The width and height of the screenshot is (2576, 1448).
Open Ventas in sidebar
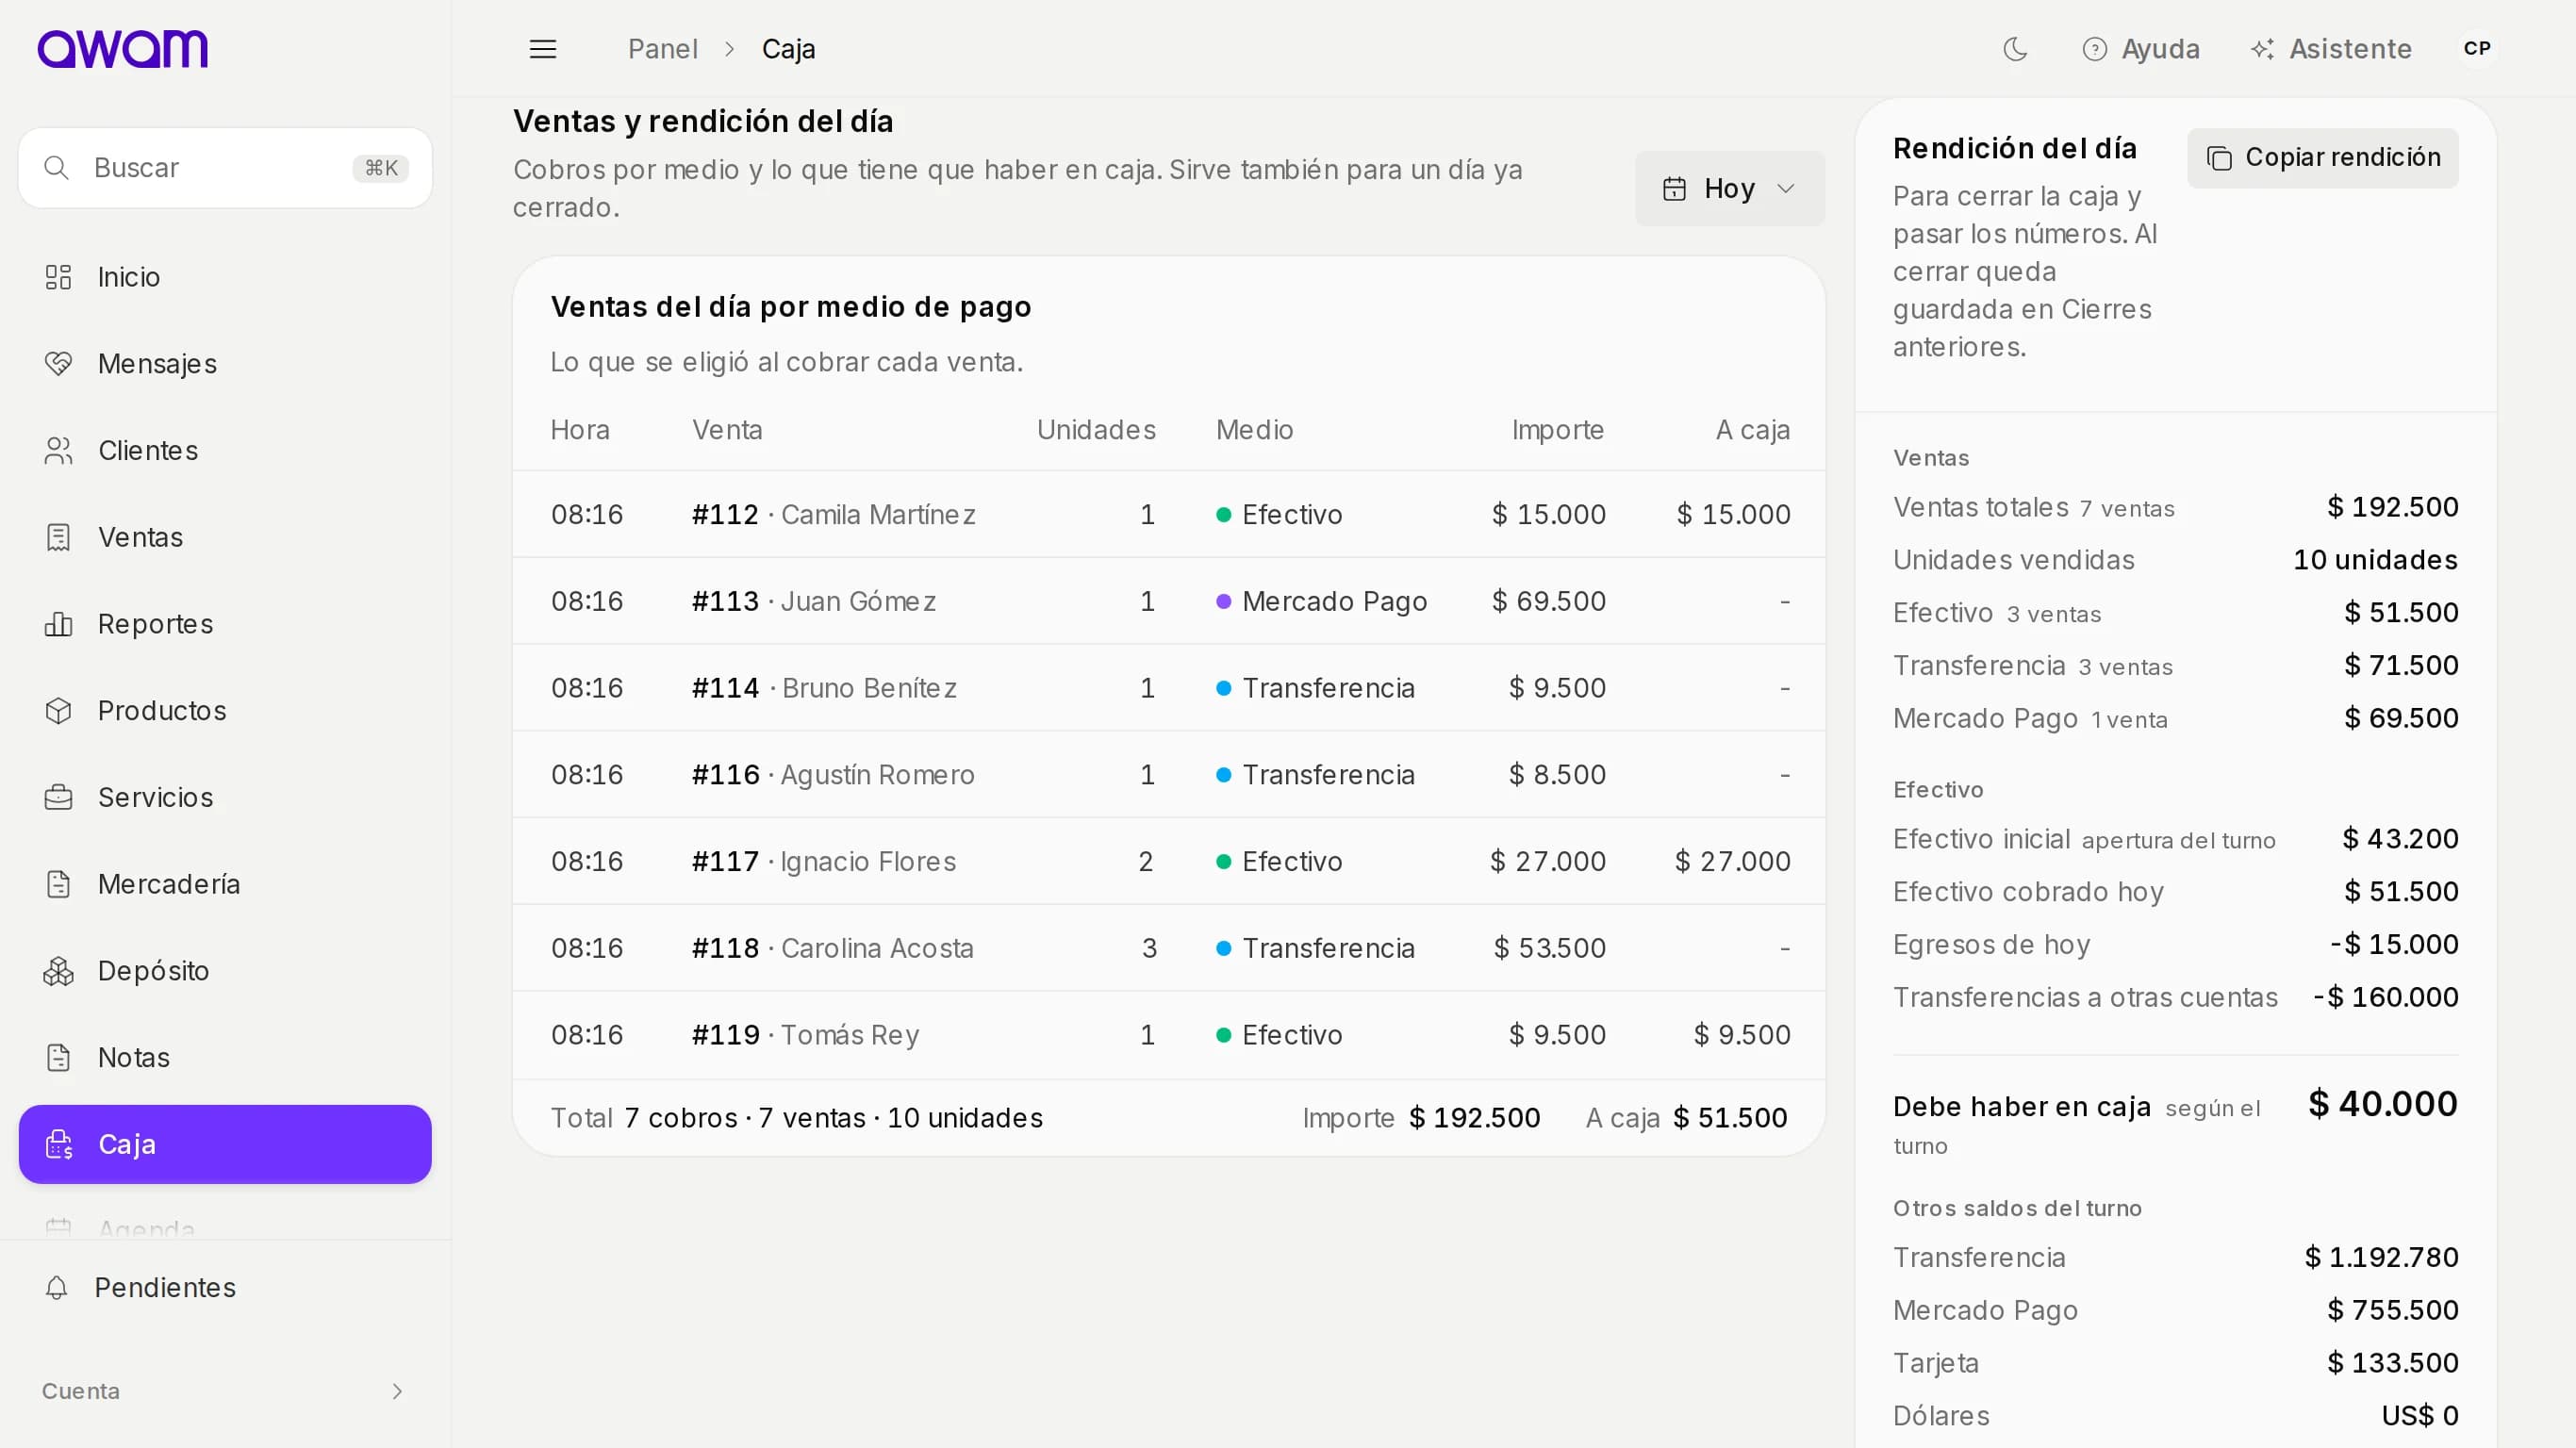coord(225,537)
